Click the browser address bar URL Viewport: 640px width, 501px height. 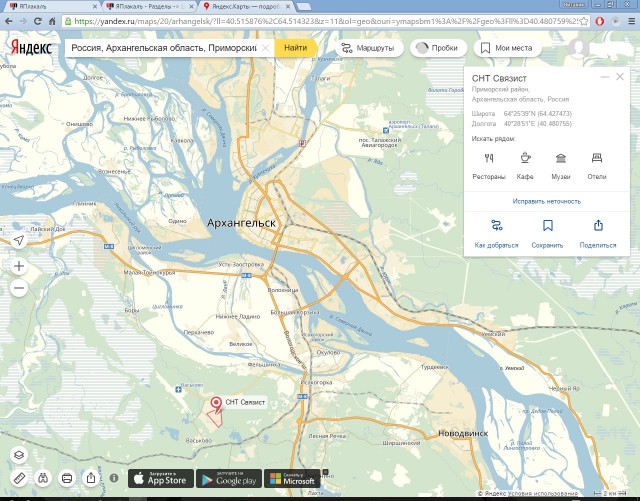pyautogui.click(x=325, y=21)
